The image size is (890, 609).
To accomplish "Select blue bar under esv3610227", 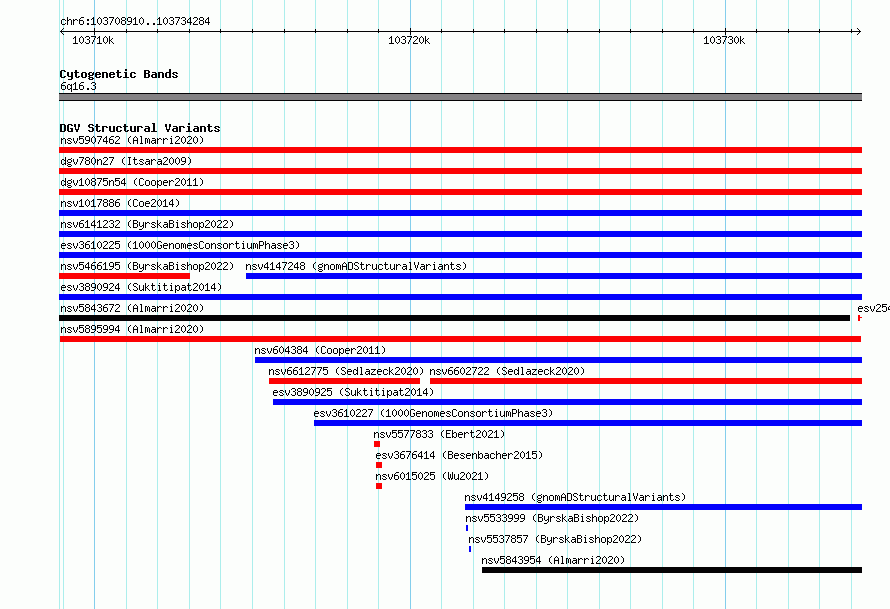I will pyautogui.click(x=588, y=423).
